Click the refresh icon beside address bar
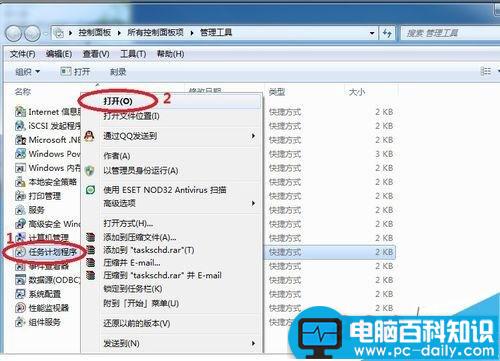 click(x=387, y=33)
